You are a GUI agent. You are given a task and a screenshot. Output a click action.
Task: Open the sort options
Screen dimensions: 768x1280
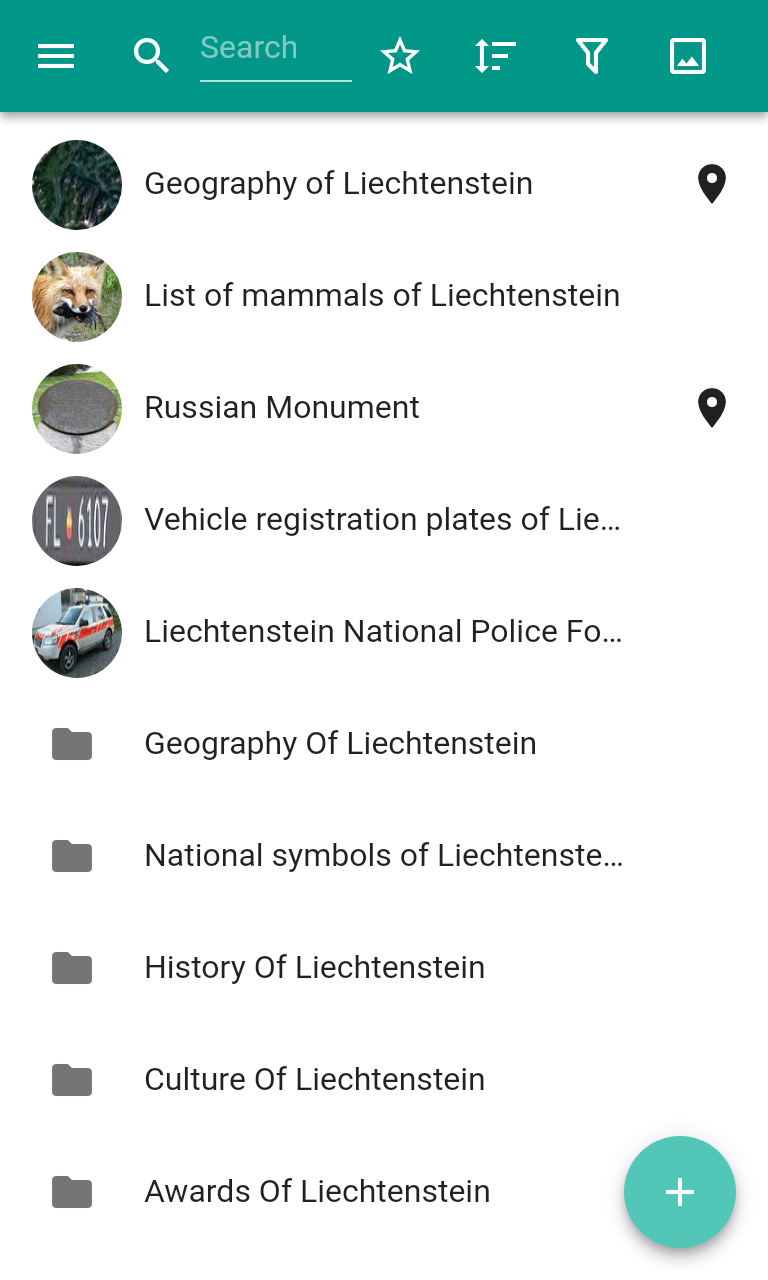pyautogui.click(x=495, y=56)
